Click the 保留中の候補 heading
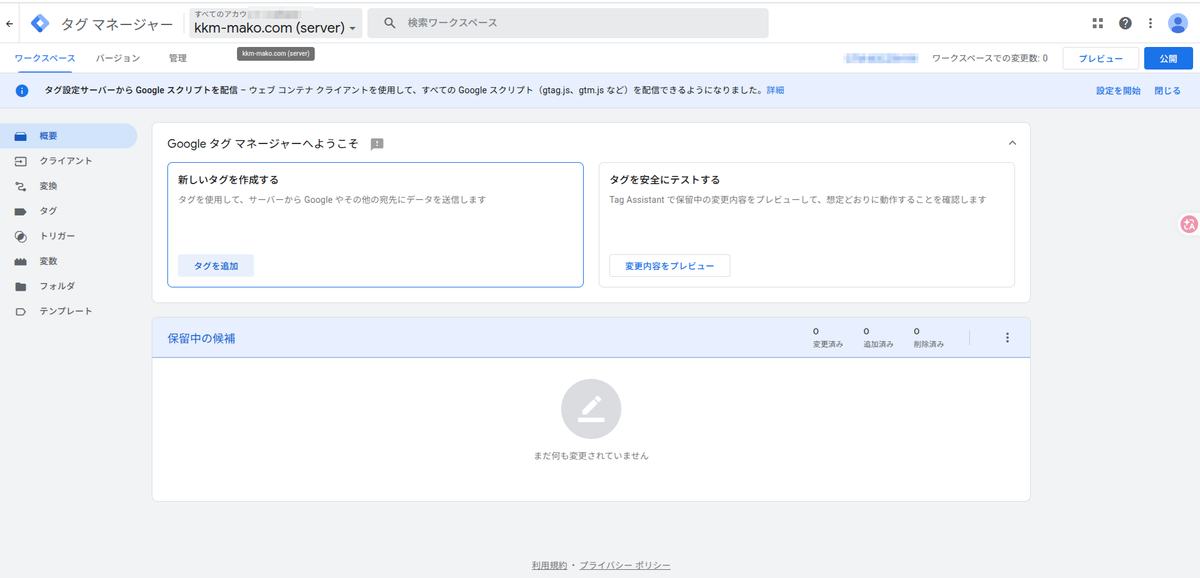This screenshot has width=1200, height=578. (x=201, y=338)
